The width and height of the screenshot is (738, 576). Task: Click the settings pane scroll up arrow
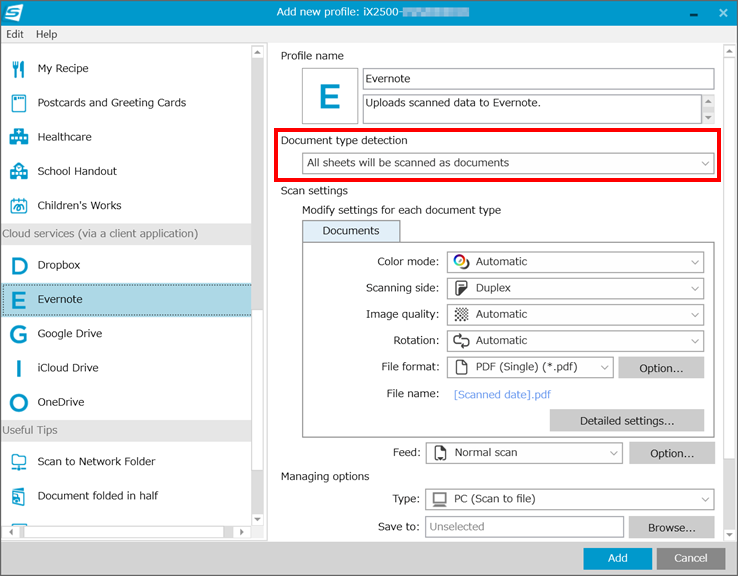coord(729,51)
